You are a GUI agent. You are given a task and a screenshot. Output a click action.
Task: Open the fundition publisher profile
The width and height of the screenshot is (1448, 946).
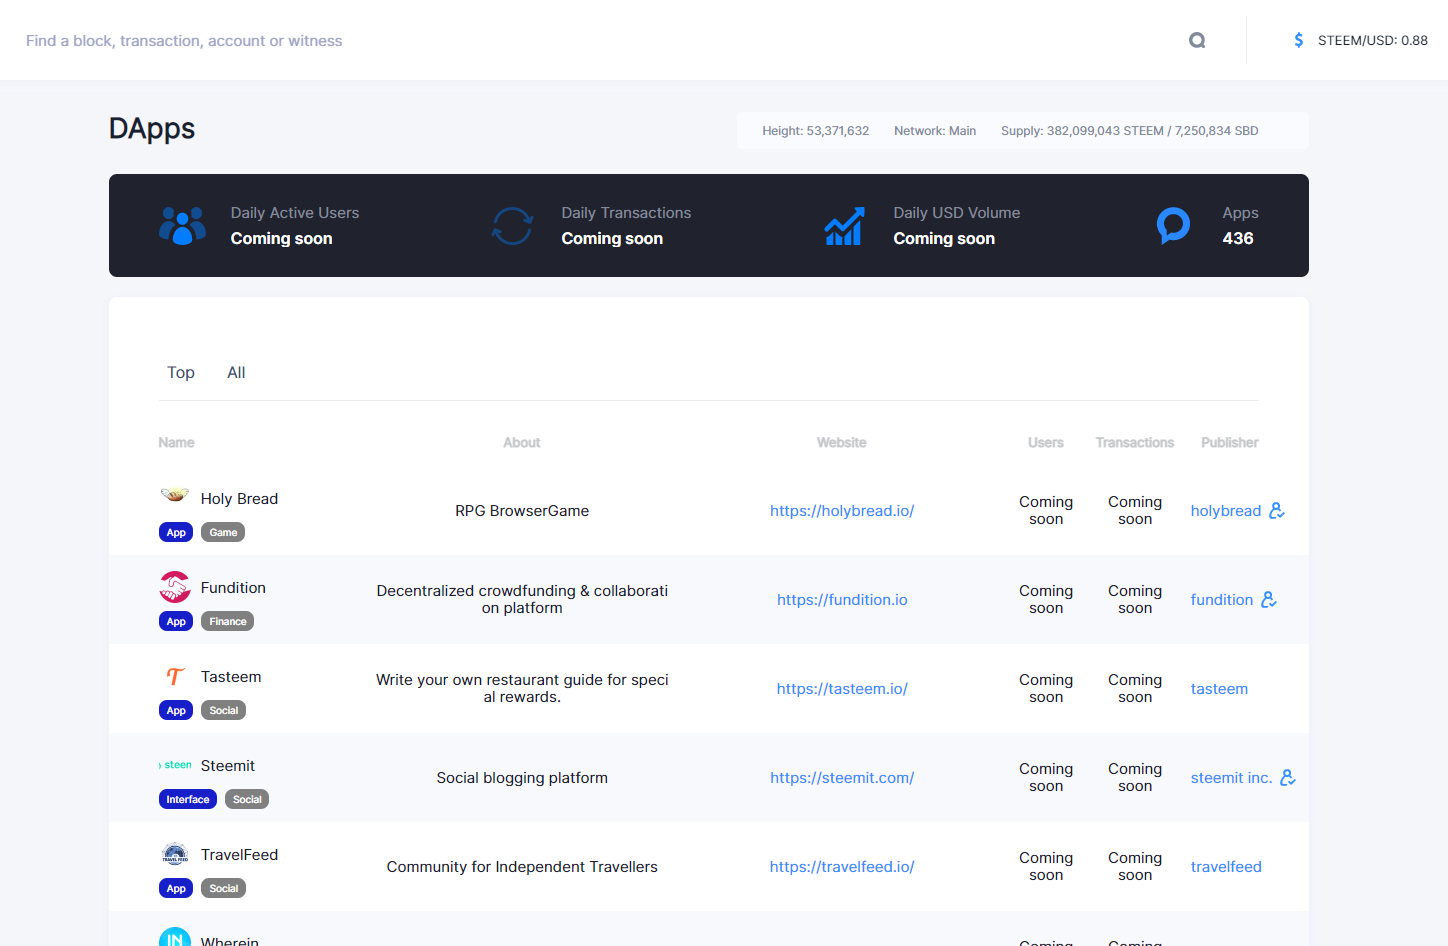point(1222,600)
